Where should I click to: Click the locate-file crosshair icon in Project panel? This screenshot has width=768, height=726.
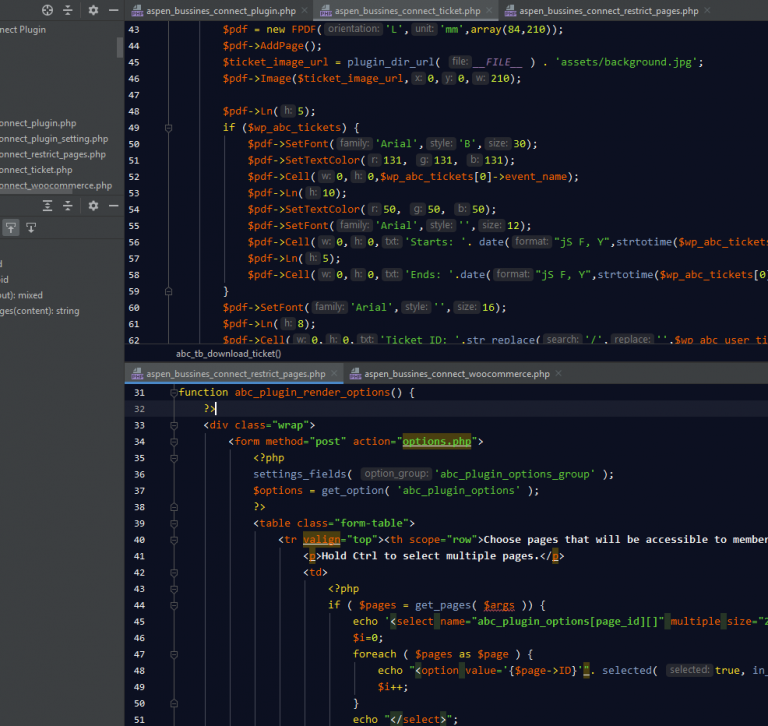(x=47, y=10)
